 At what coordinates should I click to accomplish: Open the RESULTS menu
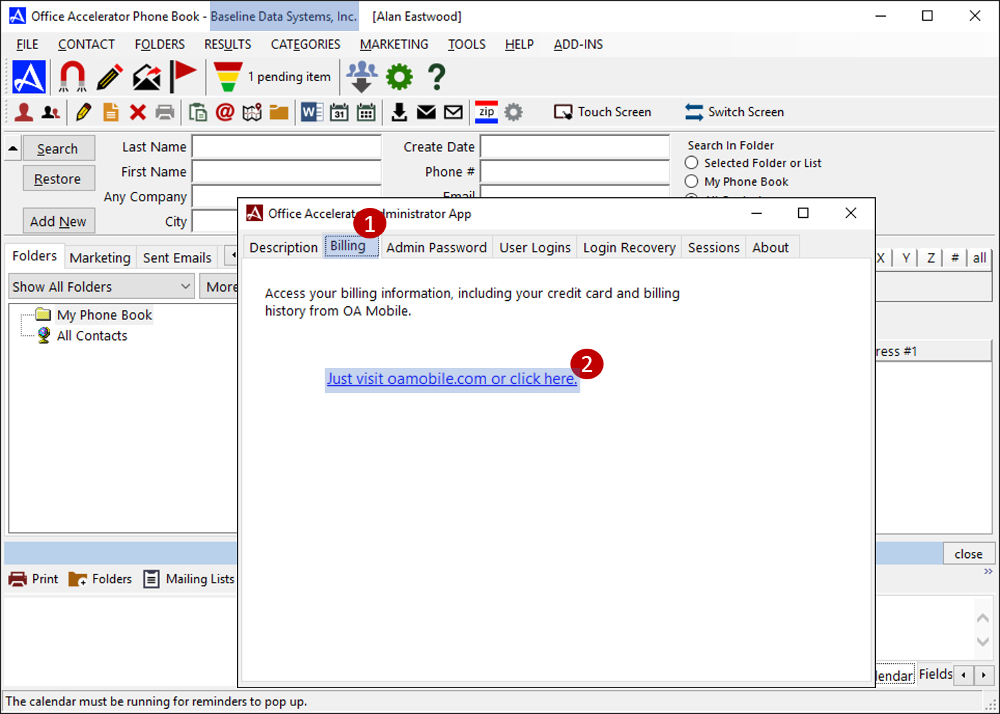(228, 45)
